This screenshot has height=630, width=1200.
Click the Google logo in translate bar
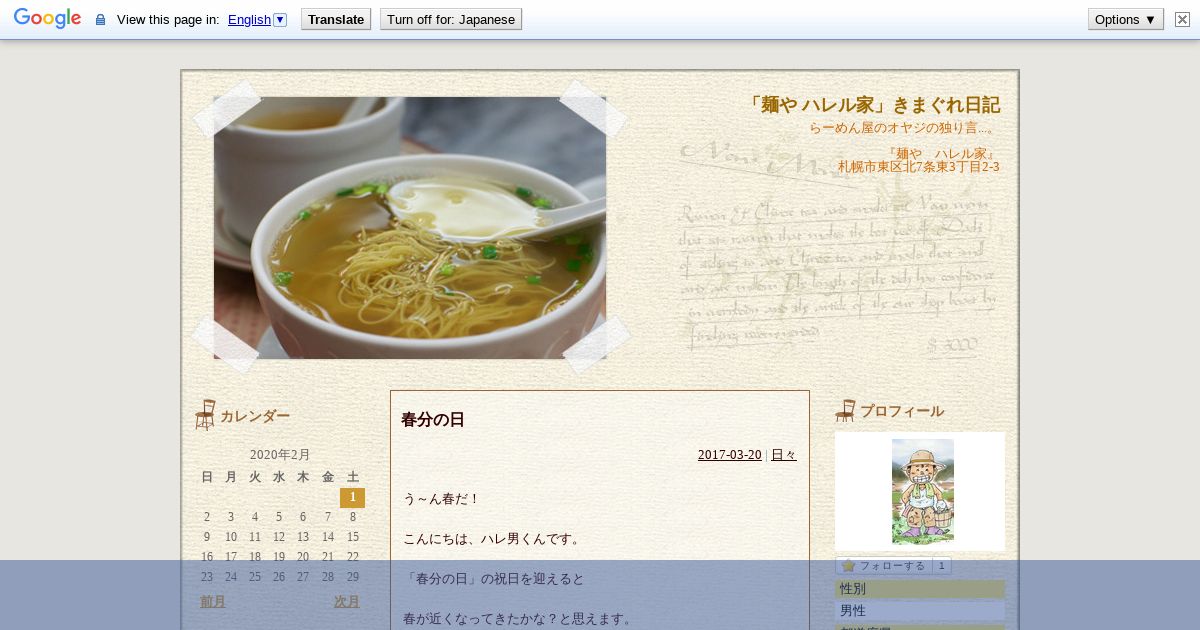click(47, 19)
